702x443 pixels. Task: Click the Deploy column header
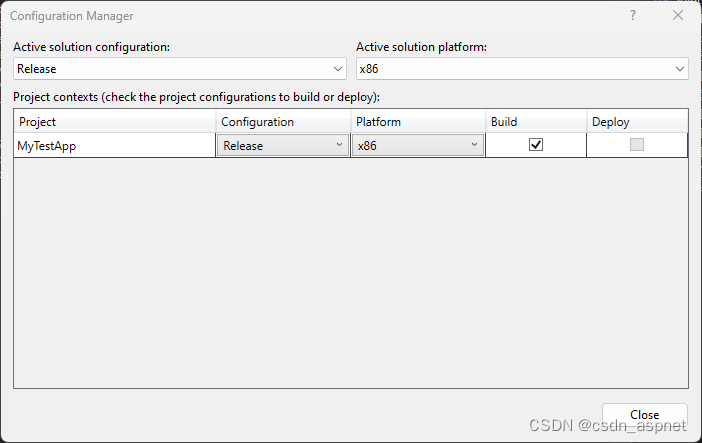637,122
